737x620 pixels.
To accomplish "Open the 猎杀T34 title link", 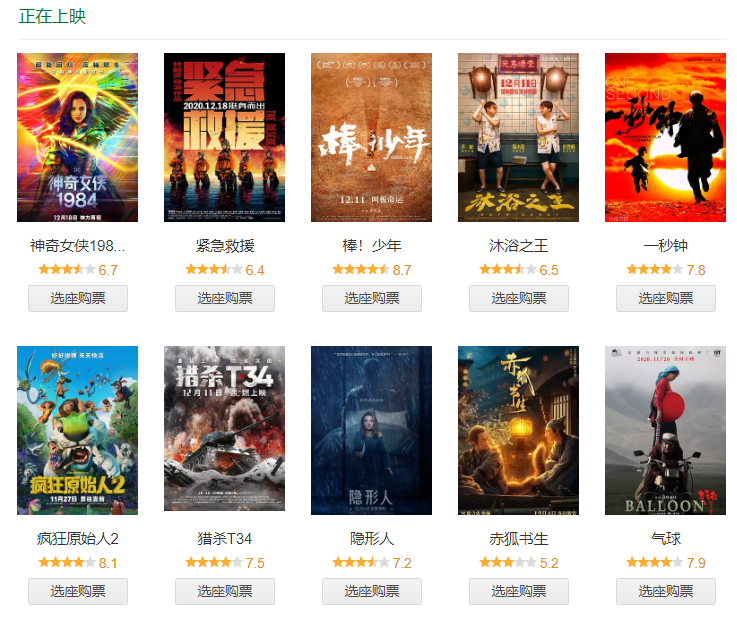I will click(225, 538).
